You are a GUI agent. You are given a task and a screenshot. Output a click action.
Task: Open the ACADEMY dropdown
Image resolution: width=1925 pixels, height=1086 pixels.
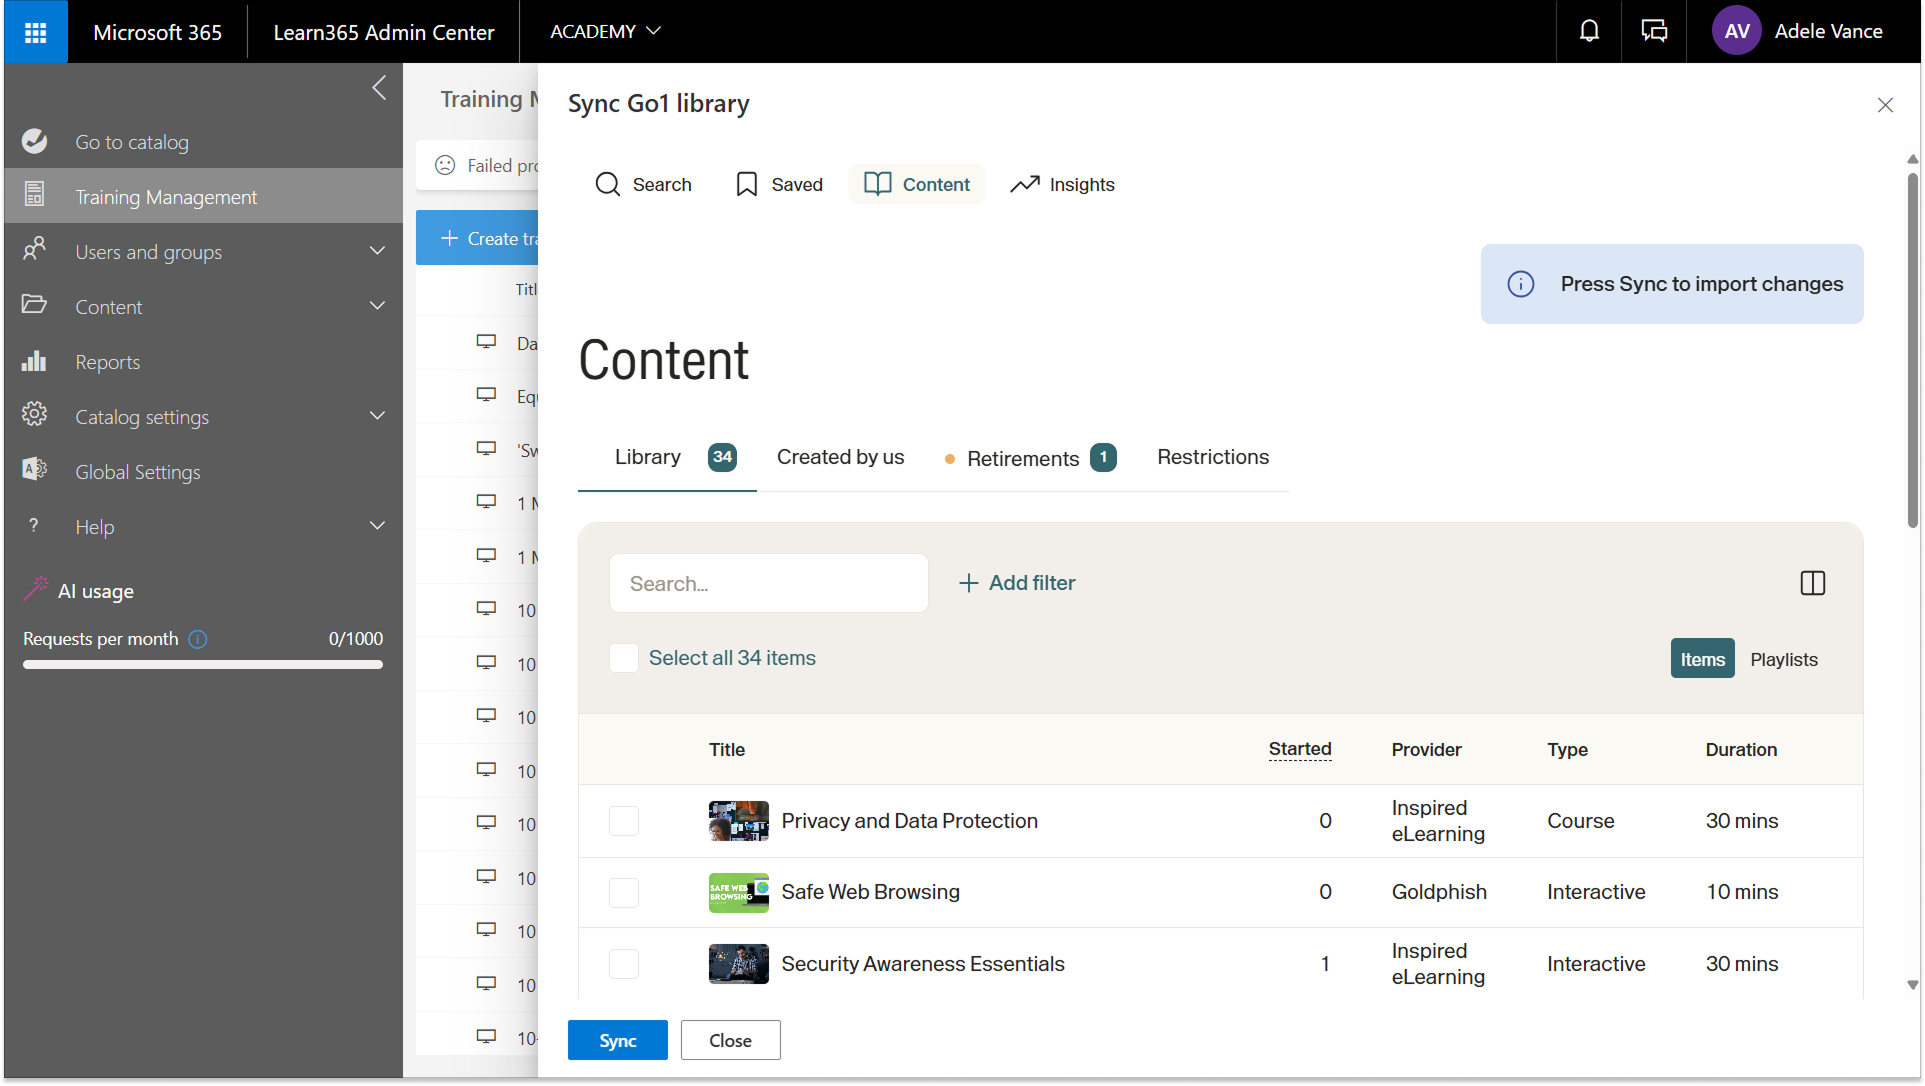605,32
